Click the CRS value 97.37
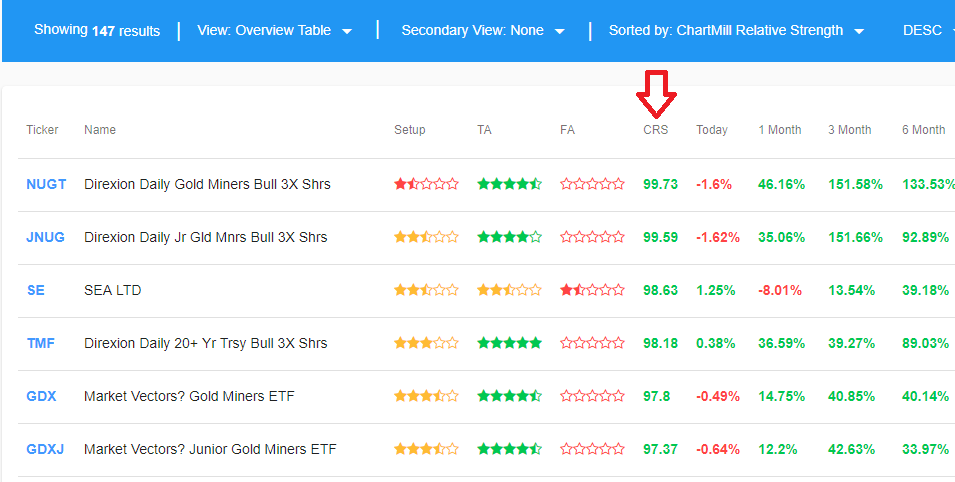The width and height of the screenshot is (955, 482). [660, 449]
